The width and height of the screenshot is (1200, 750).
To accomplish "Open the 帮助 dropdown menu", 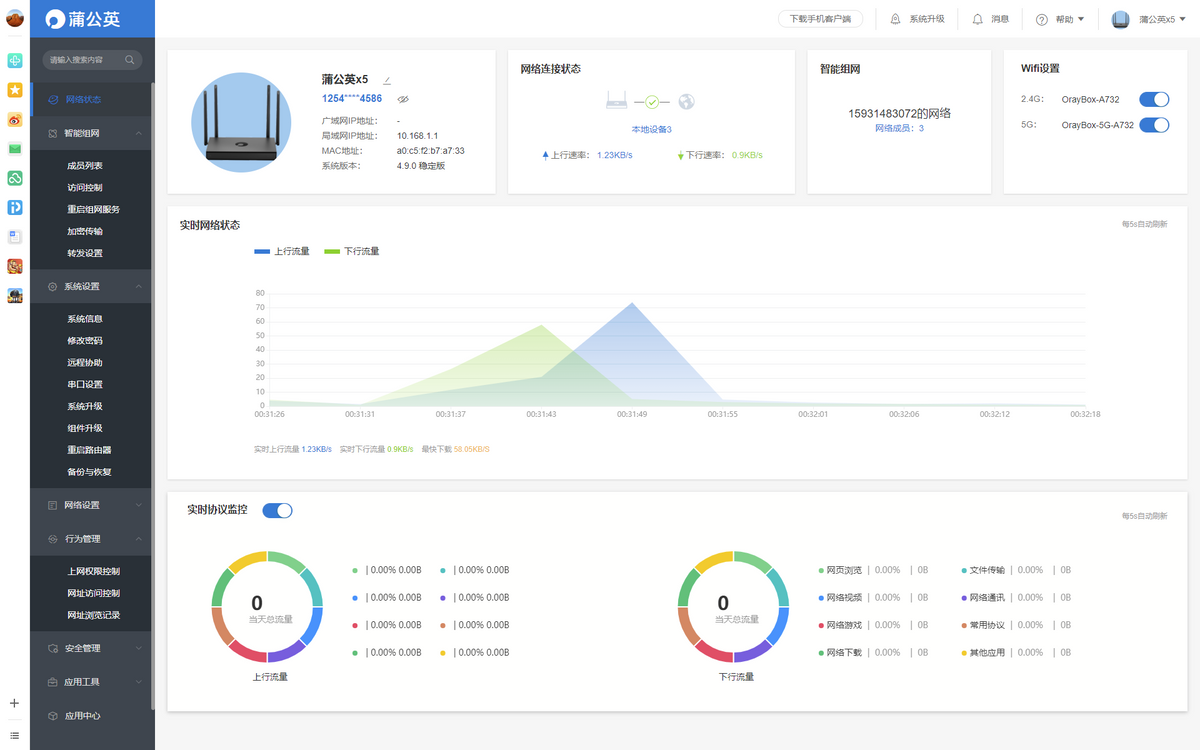I will point(1060,19).
